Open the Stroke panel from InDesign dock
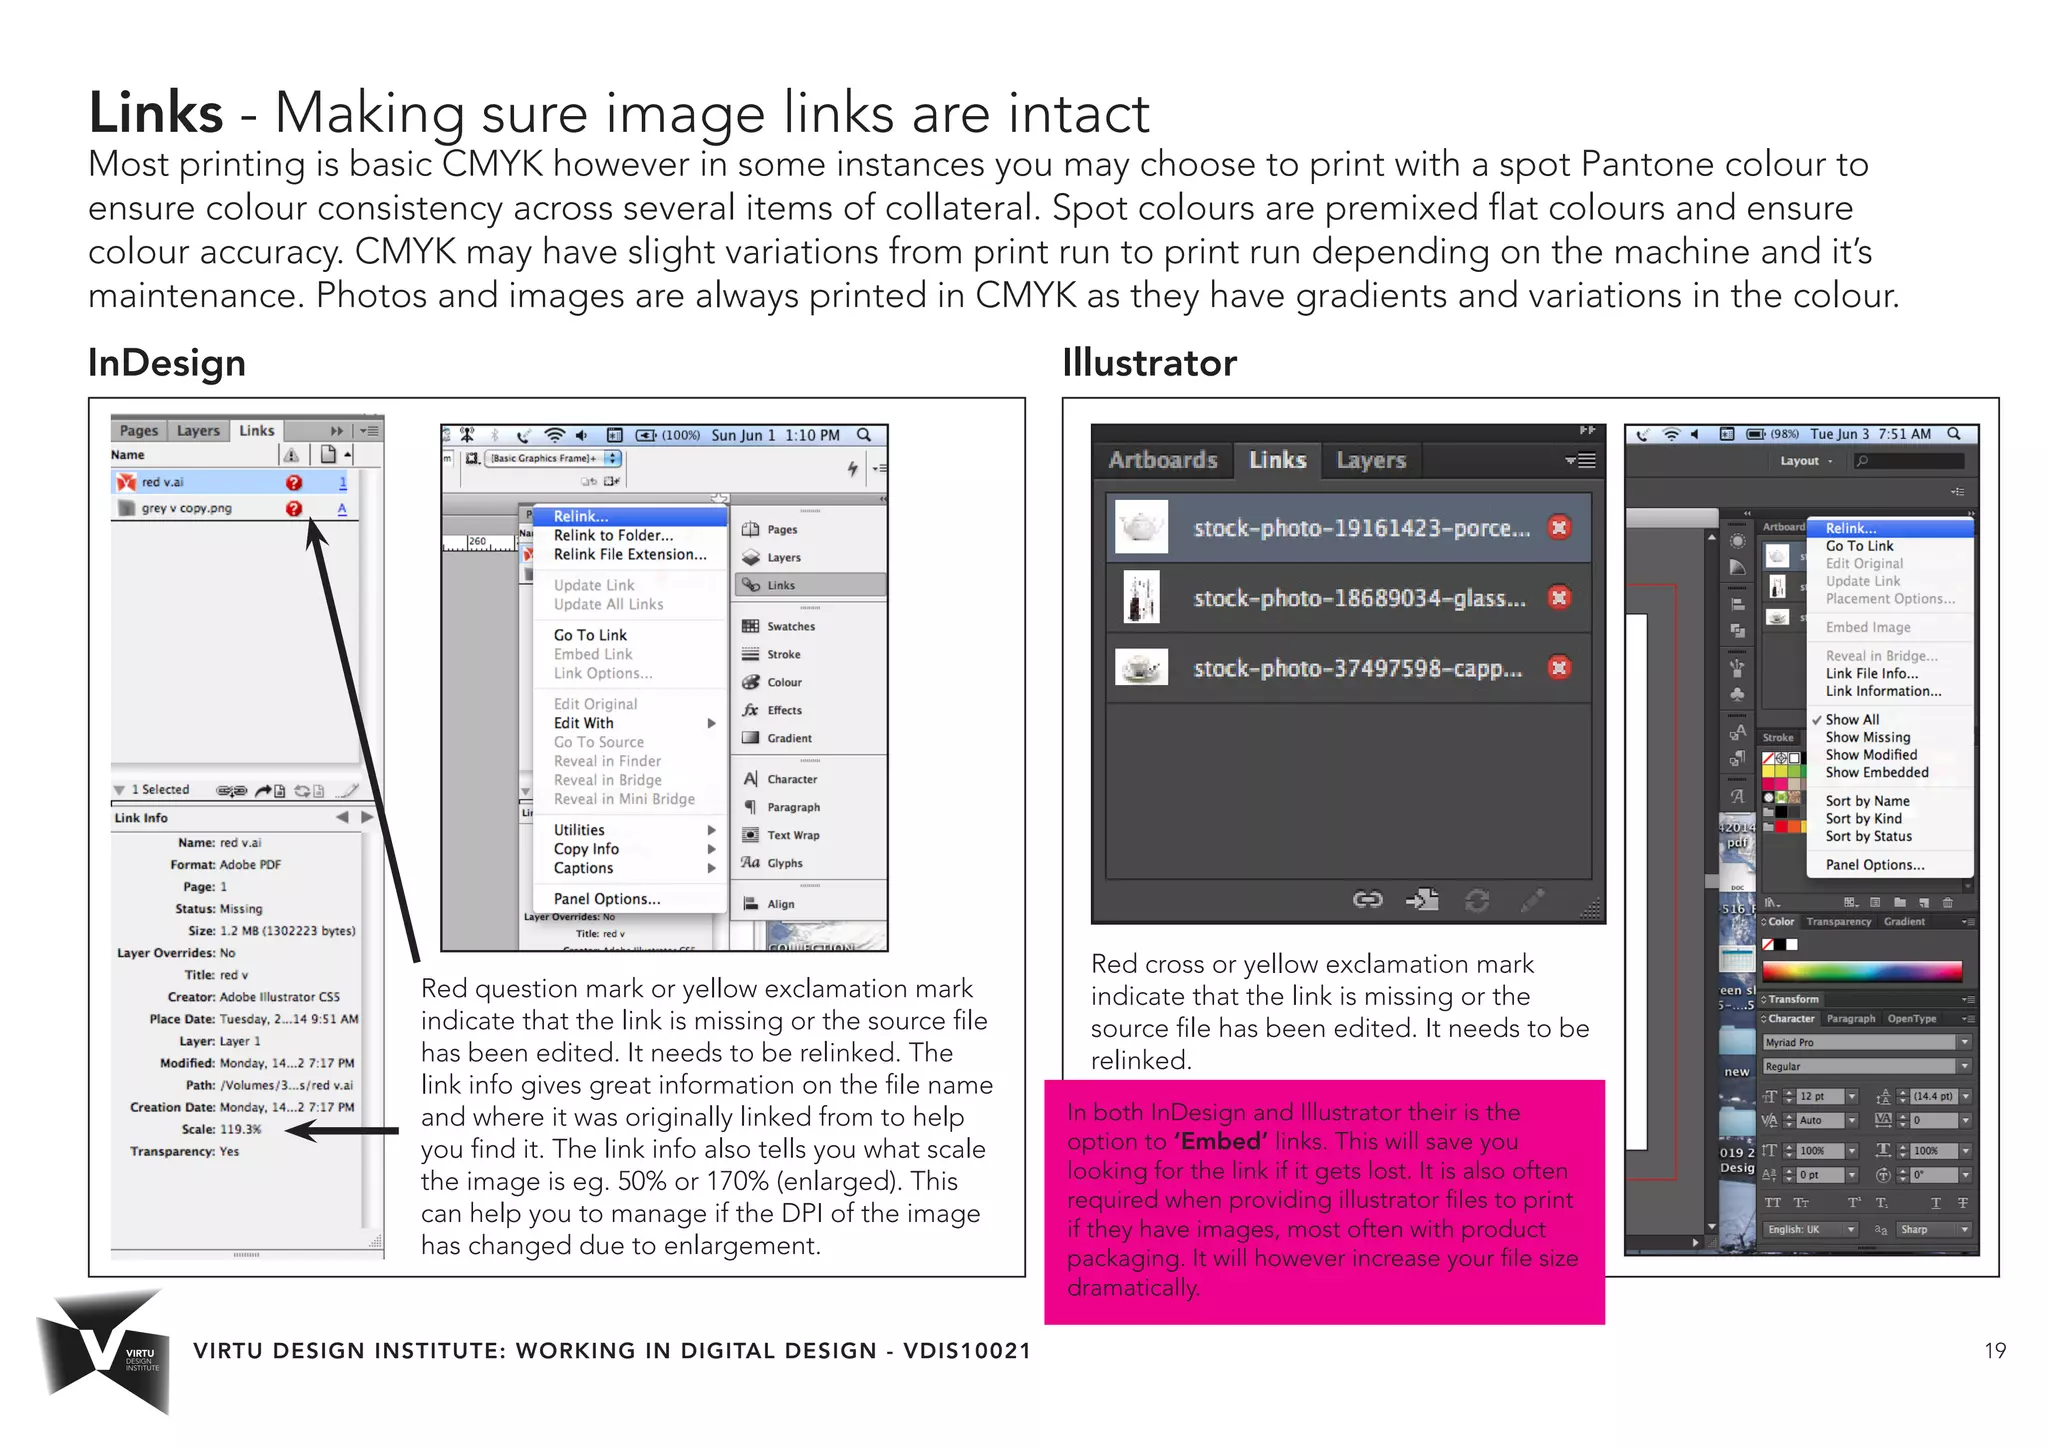Image resolution: width=2048 pixels, height=1448 pixels. point(771,654)
